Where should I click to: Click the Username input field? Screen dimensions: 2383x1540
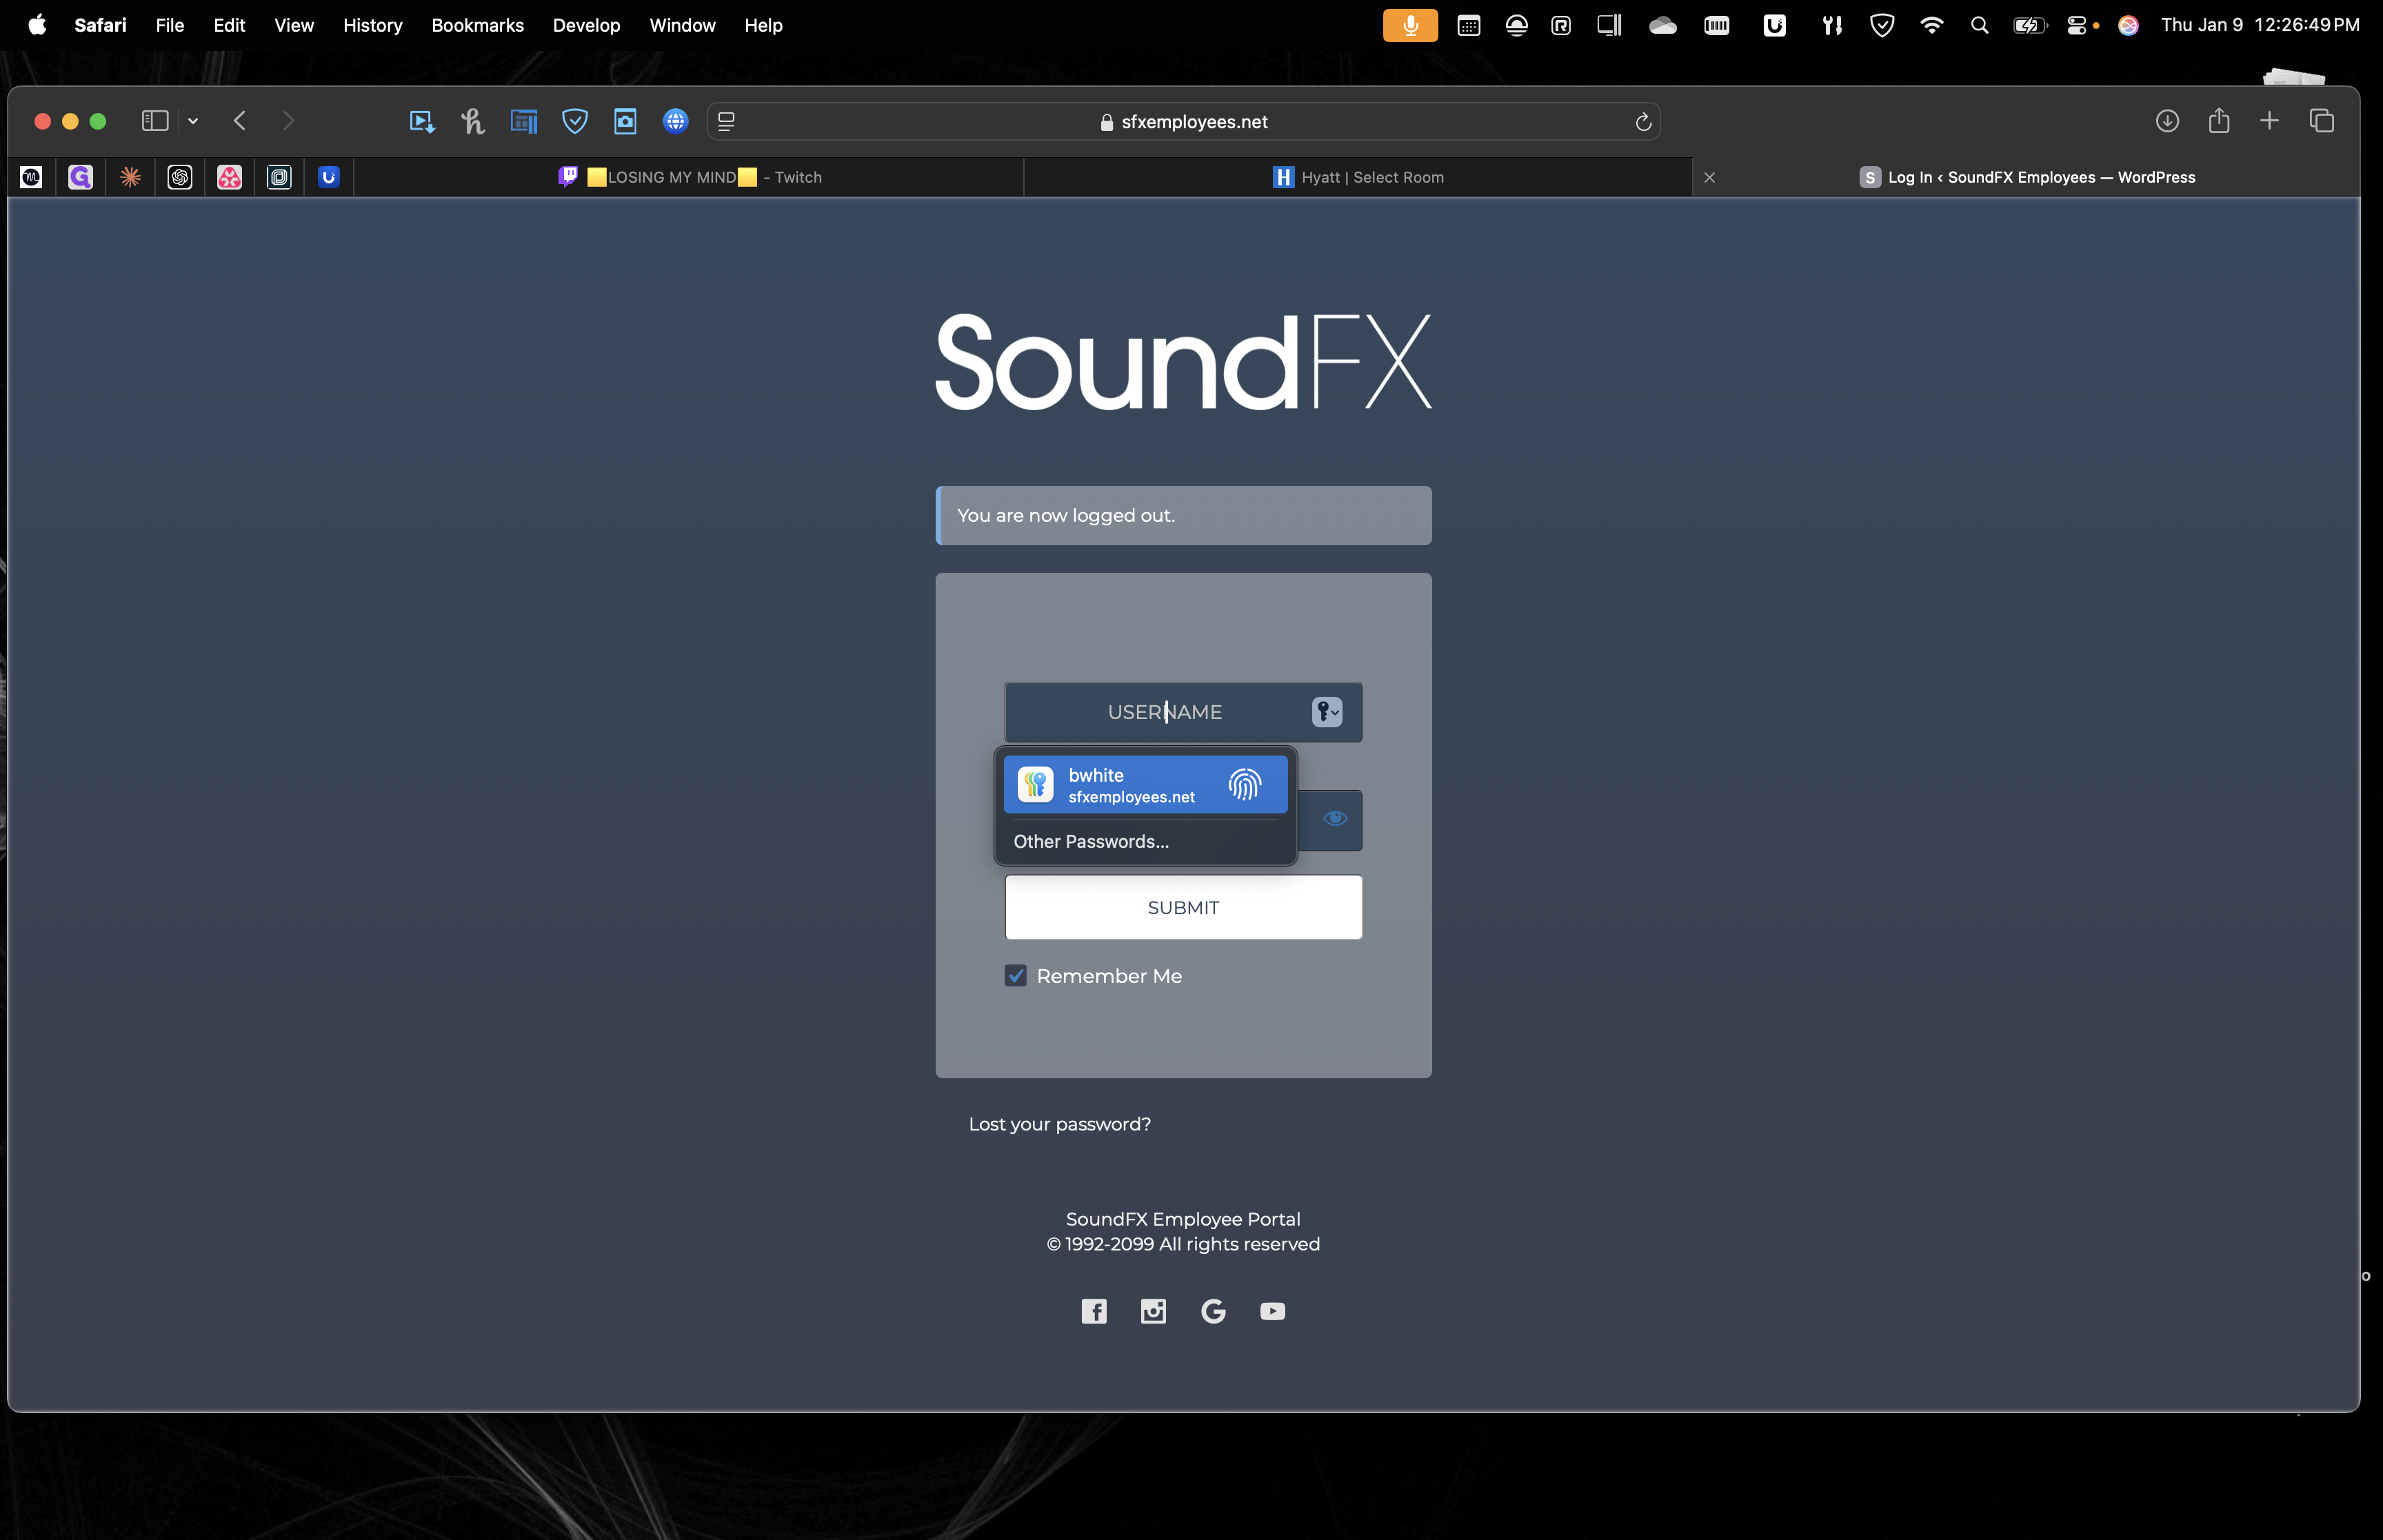pos(1183,712)
